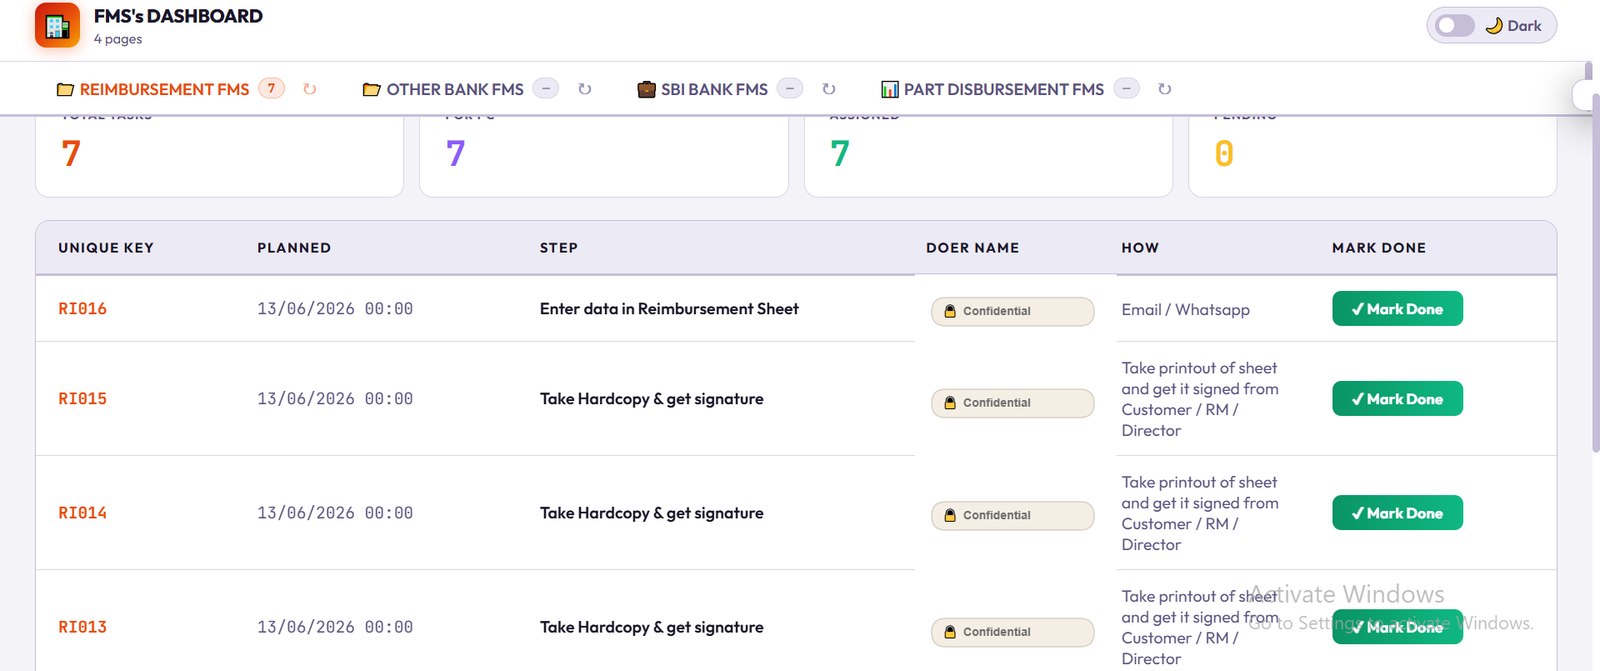Click the UNIQUE KEY column header
Image resolution: width=1600 pixels, height=671 pixels.
[106, 248]
